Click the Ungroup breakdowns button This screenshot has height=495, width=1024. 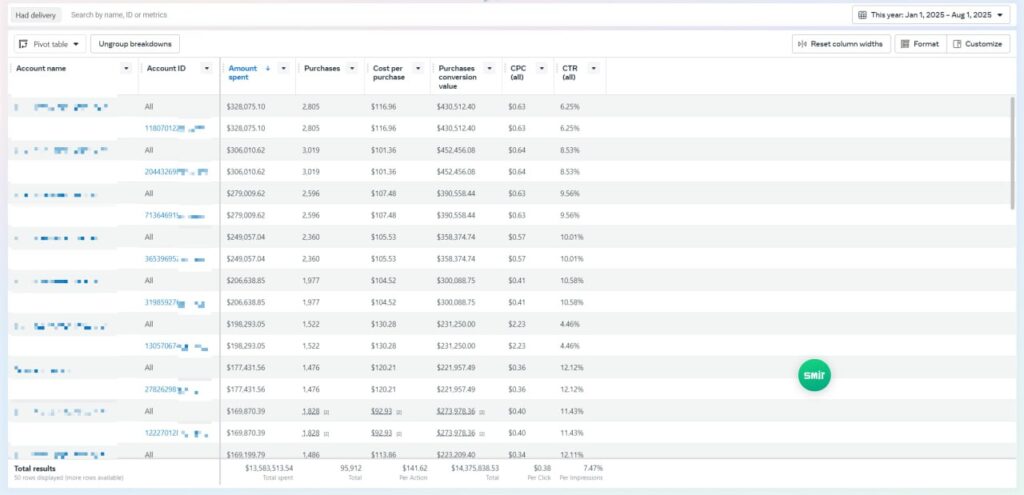tap(135, 44)
